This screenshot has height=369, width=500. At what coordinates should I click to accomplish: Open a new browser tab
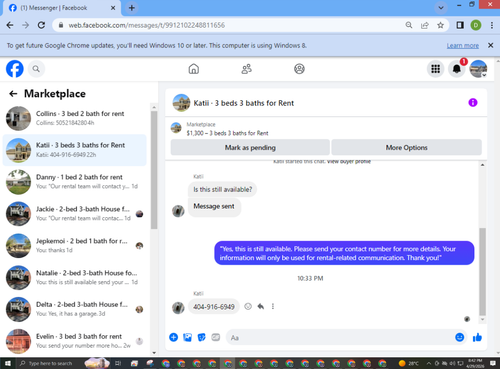click(x=132, y=8)
